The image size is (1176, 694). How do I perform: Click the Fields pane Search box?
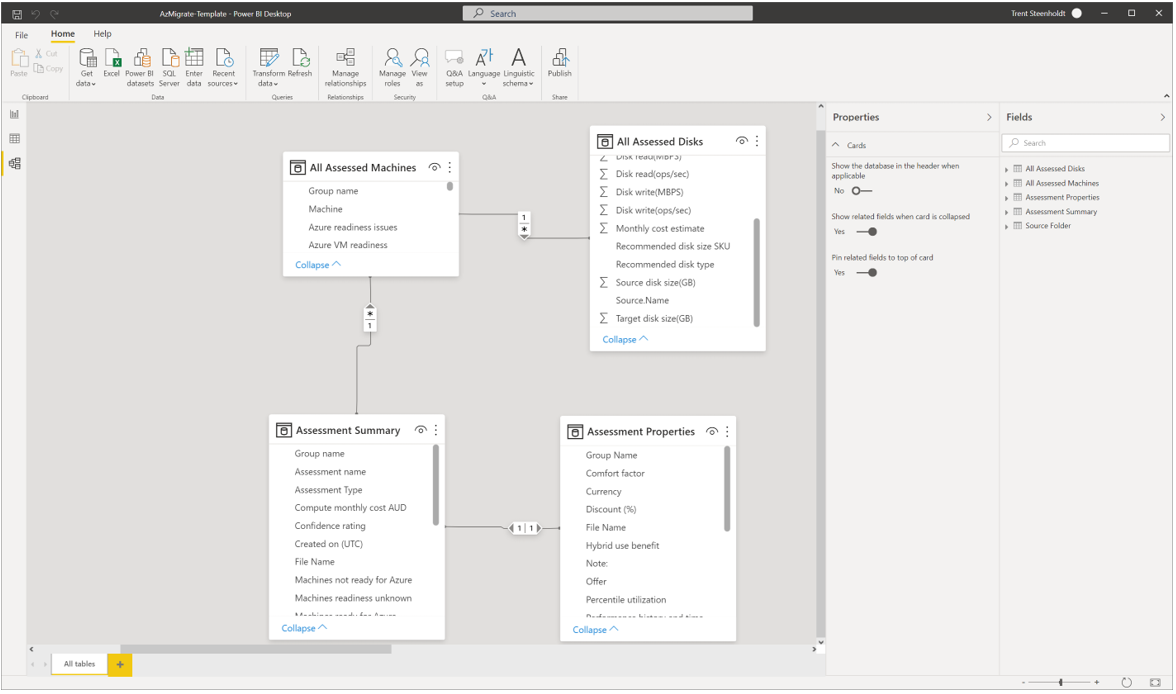(1085, 143)
